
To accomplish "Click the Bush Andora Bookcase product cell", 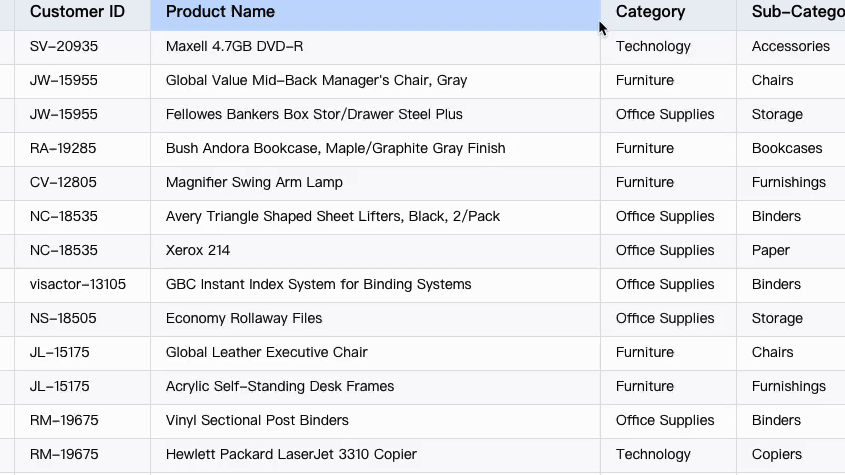I will tap(335, 149).
